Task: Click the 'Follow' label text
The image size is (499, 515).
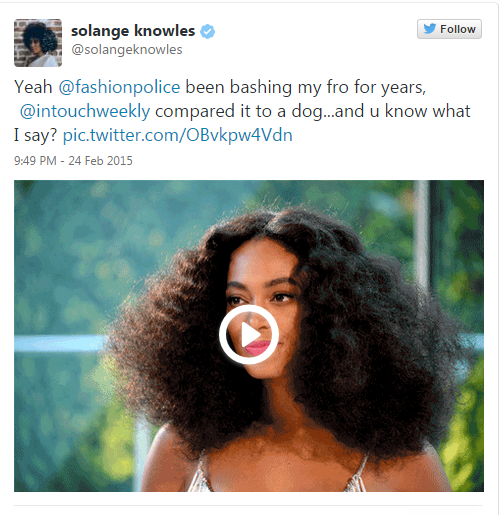Action: [x=458, y=29]
